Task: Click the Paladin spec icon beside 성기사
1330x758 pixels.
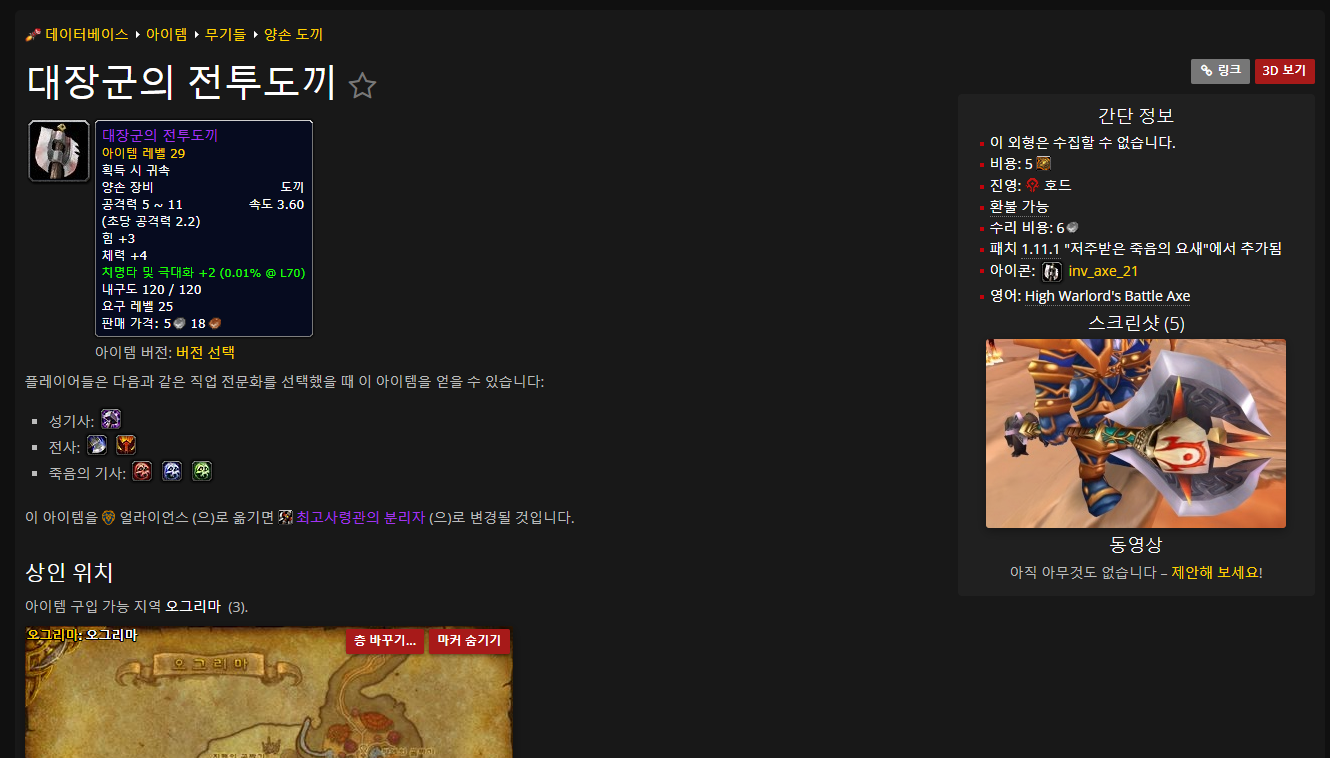Action: [111, 420]
